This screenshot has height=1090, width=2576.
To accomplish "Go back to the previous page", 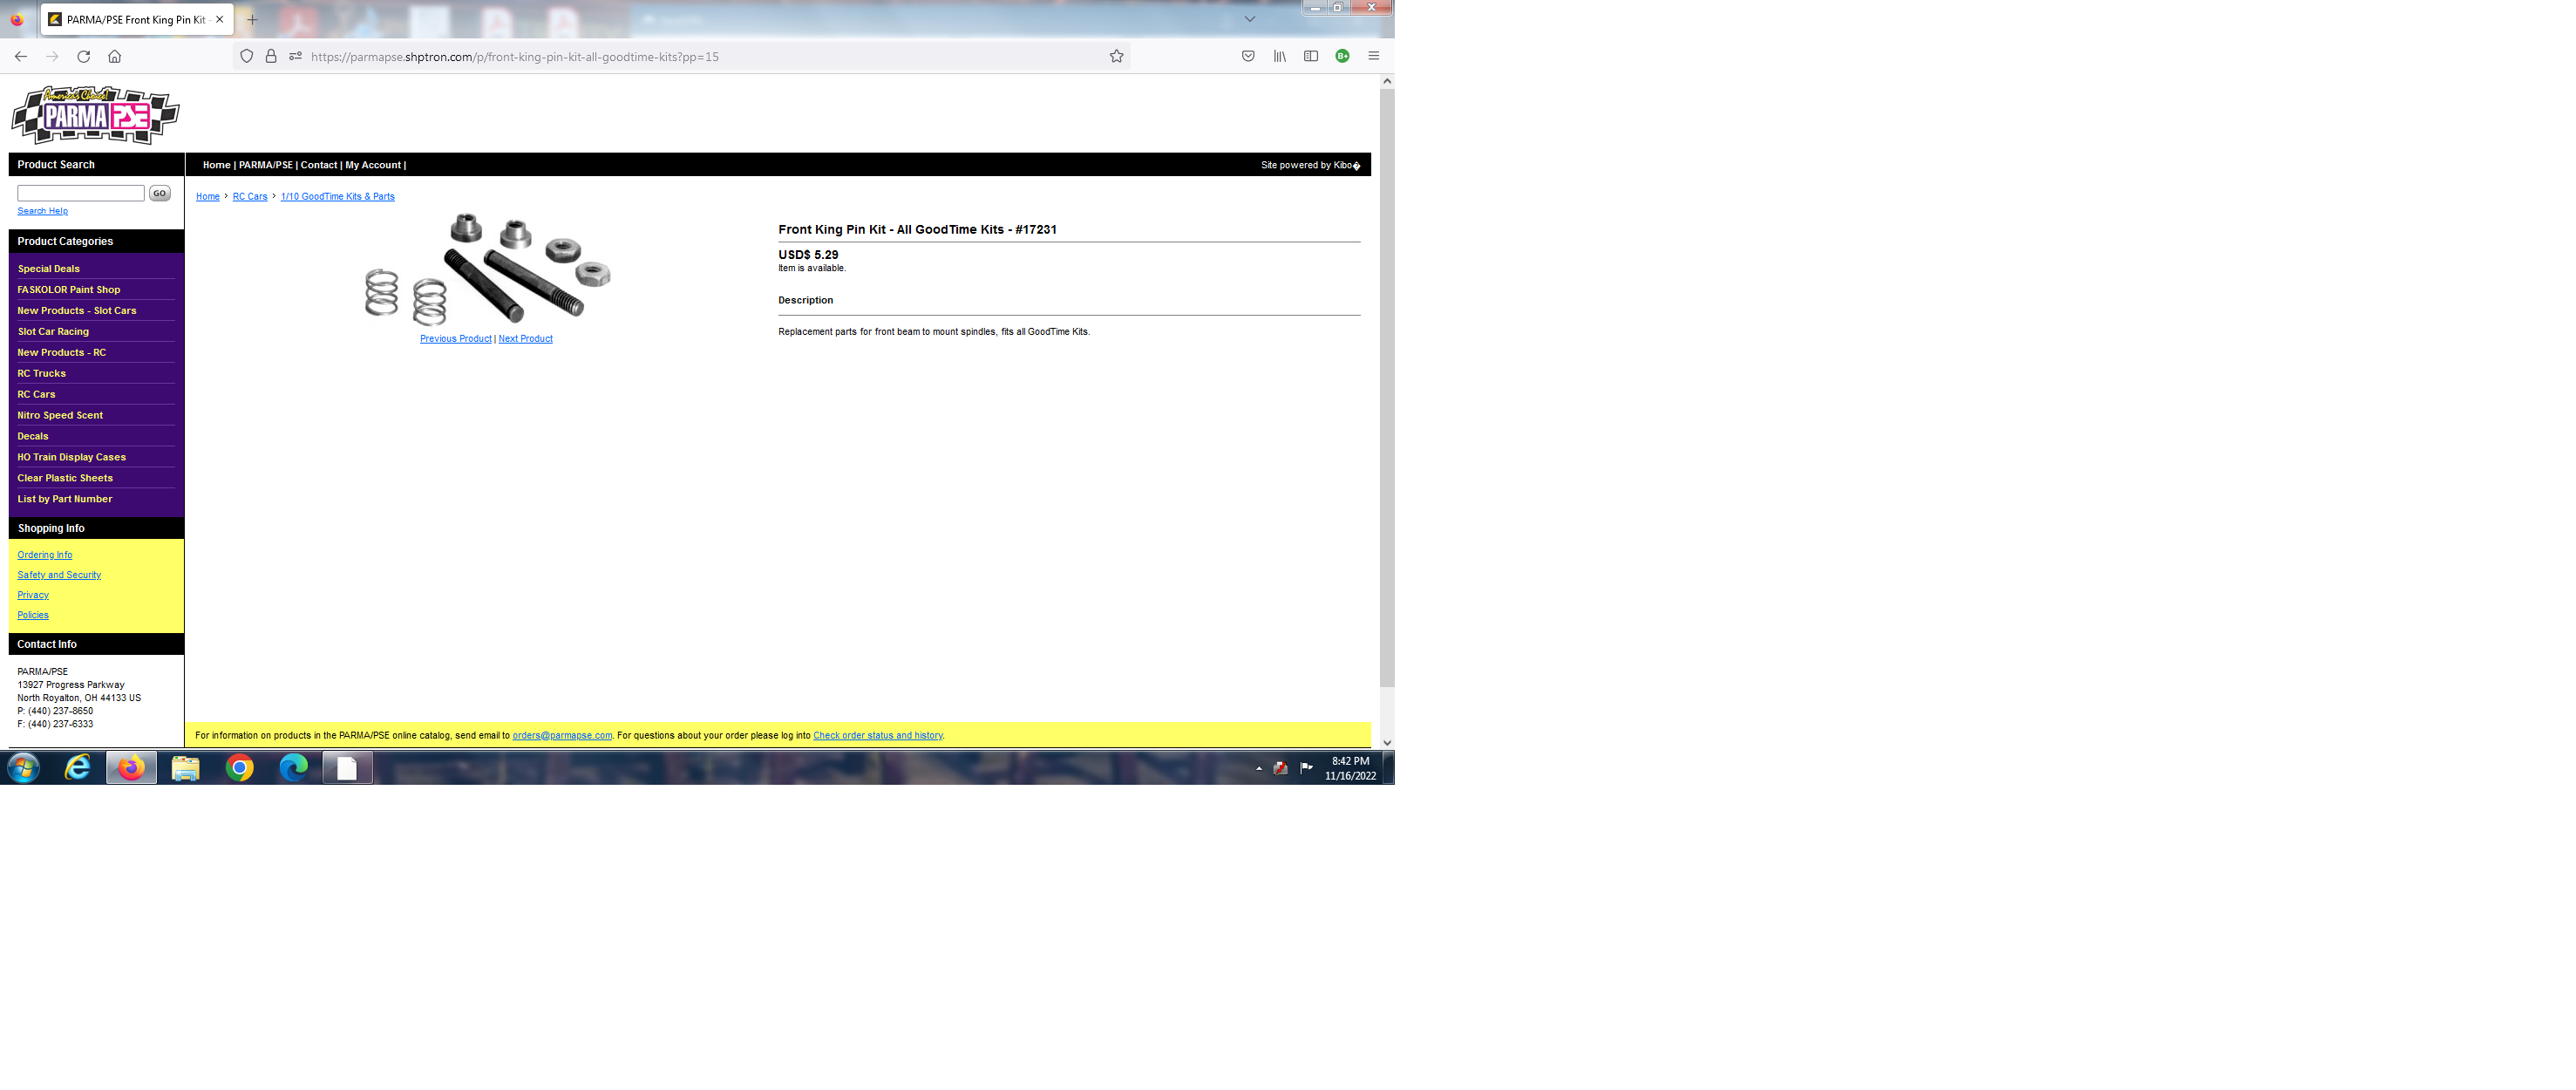I will pyautogui.click(x=20, y=56).
